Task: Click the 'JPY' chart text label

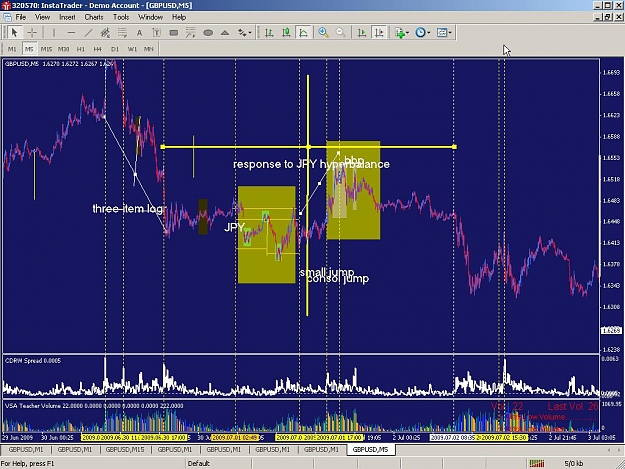Action: click(234, 228)
